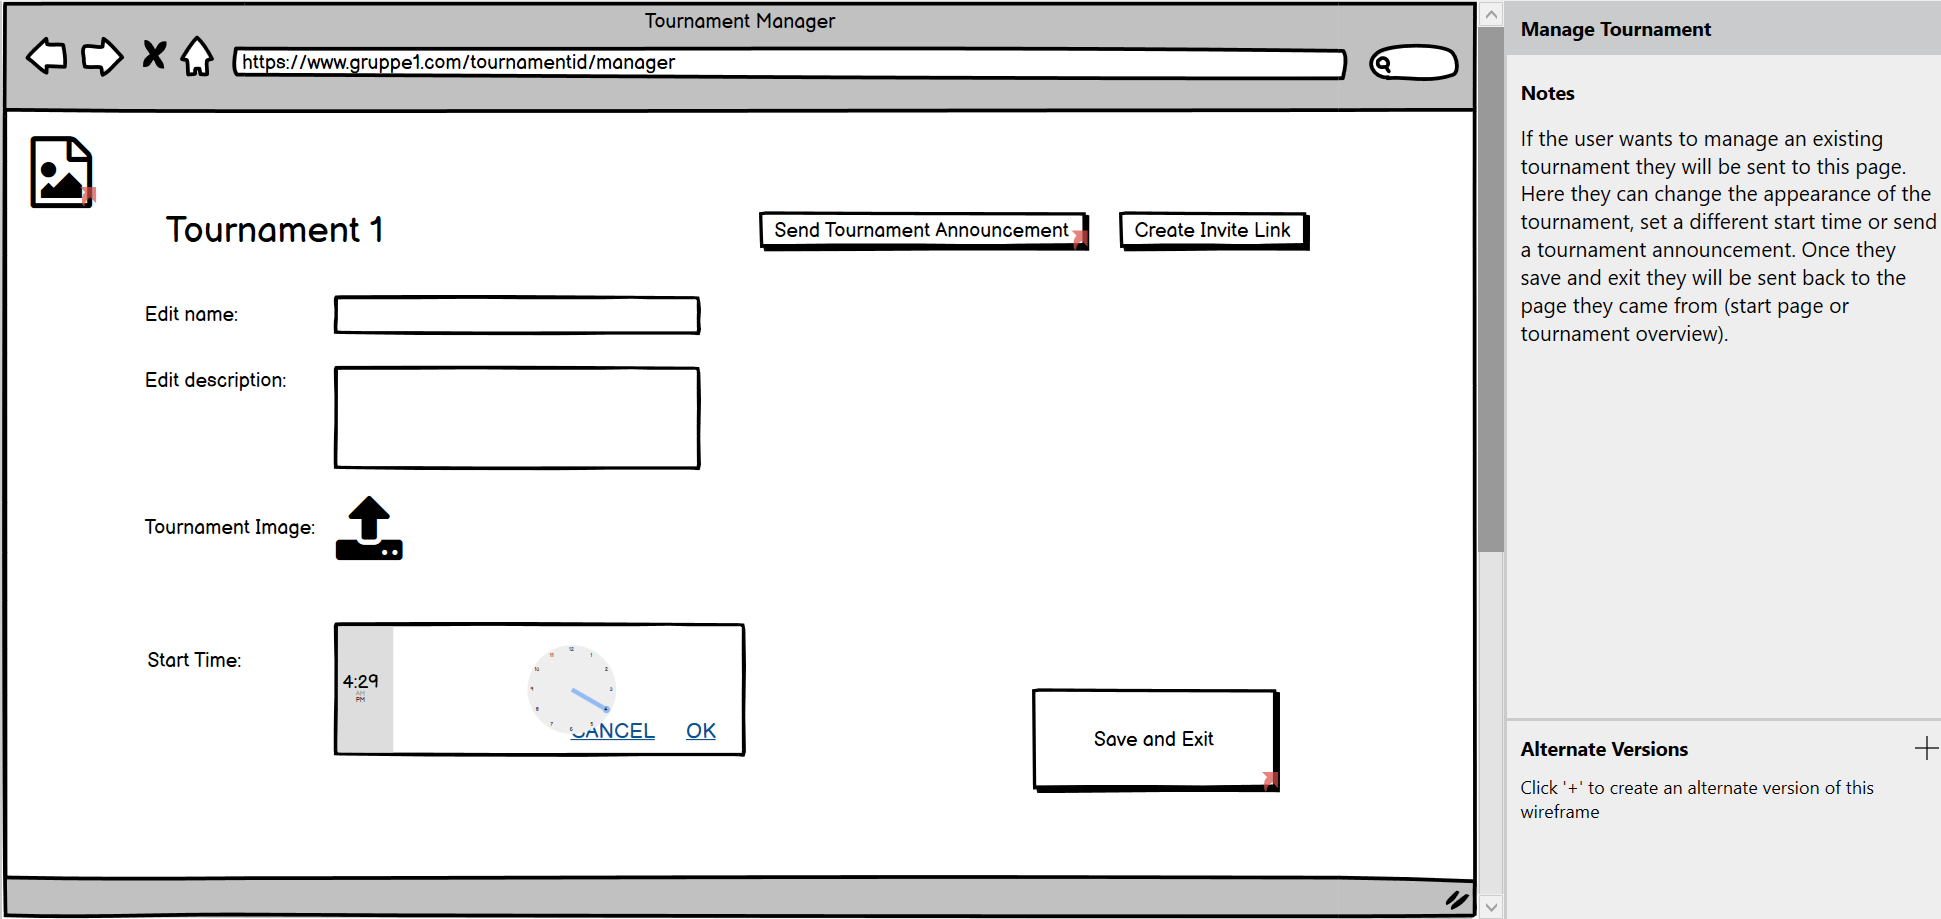Click the analog clock face in time picker

point(571,686)
